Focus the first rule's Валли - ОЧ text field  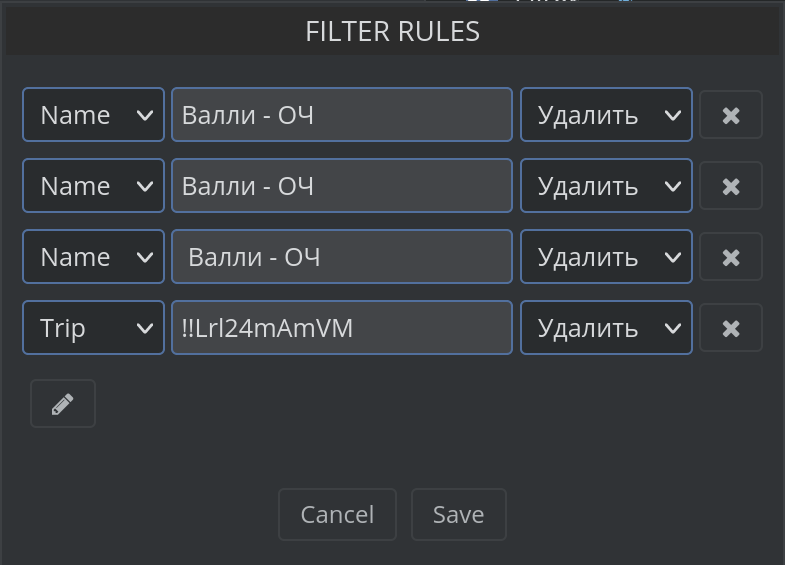[x=342, y=115]
